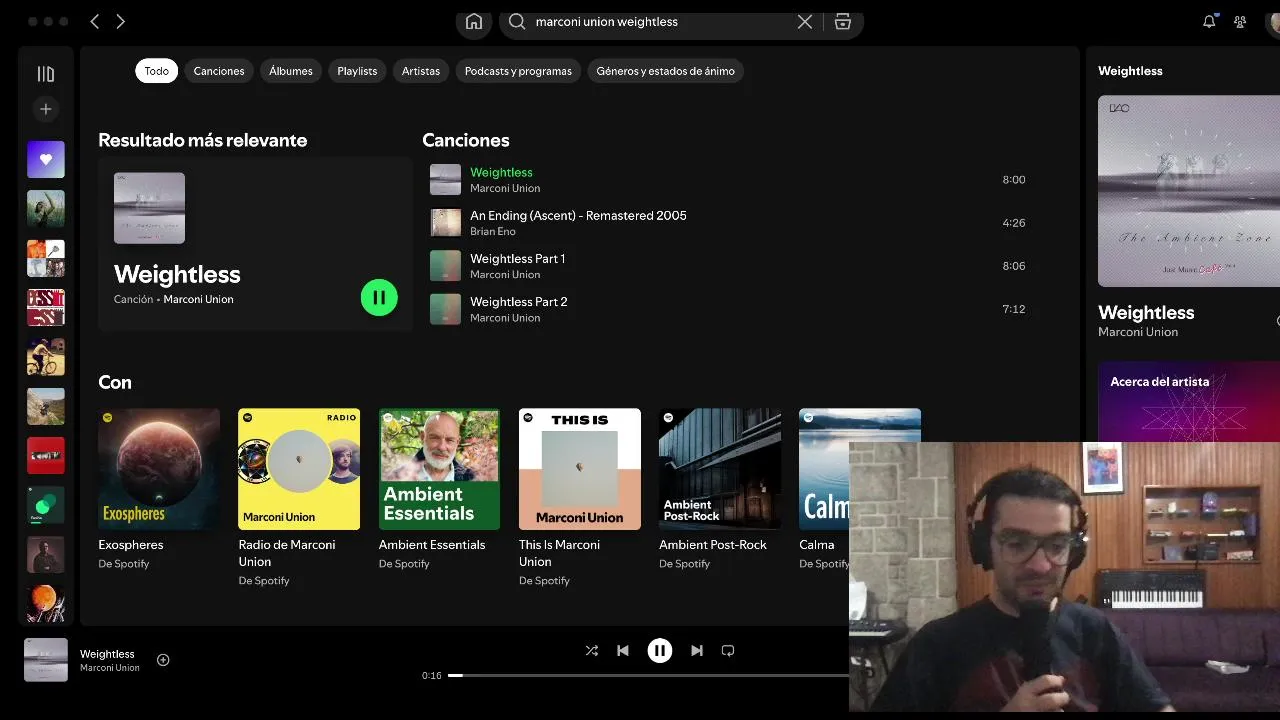Open the notifications bell
Viewport: 1280px width, 720px height.
click(x=1209, y=21)
